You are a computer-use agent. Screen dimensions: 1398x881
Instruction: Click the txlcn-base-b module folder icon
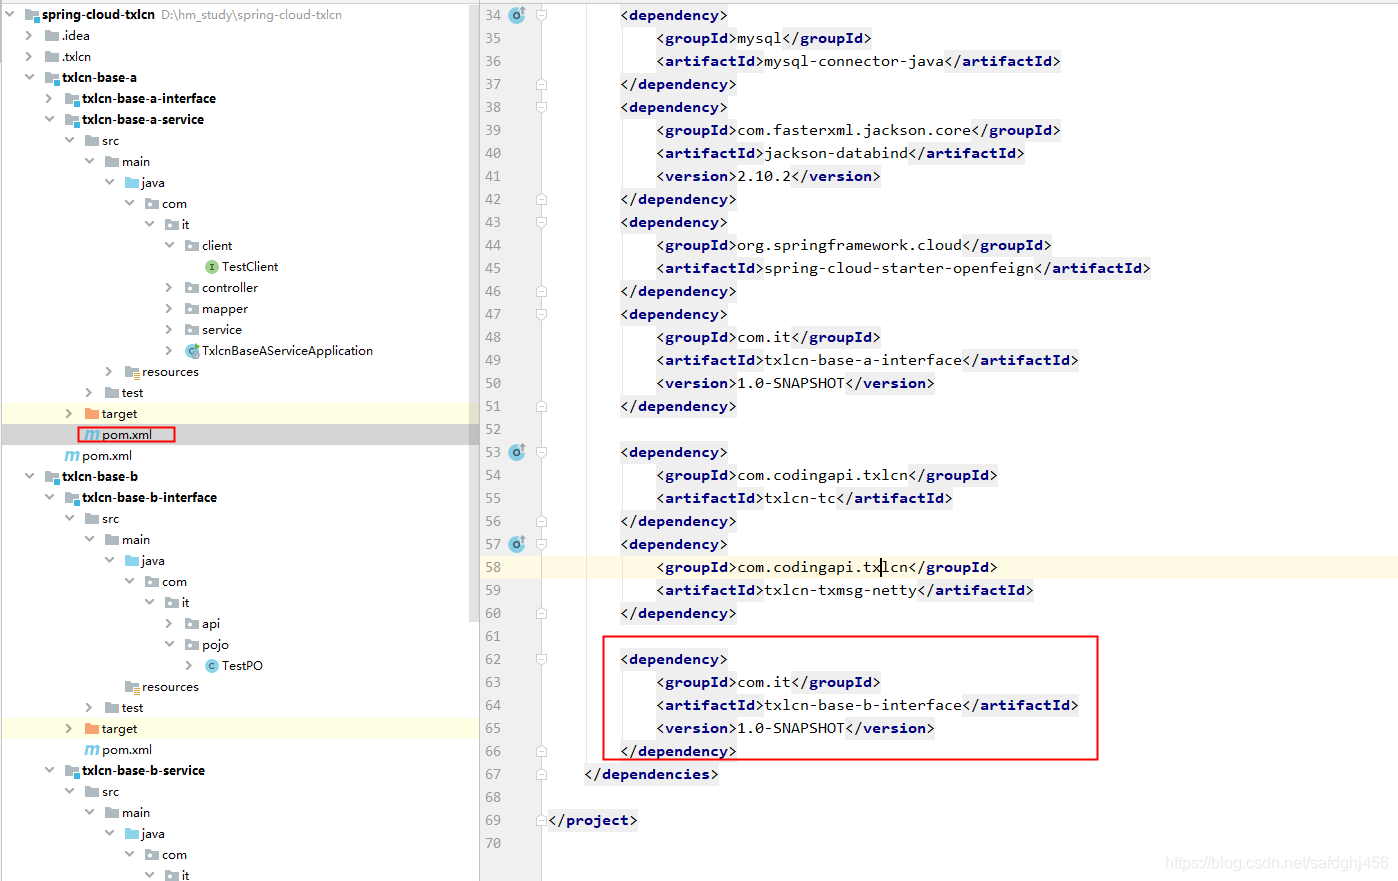[52, 477]
